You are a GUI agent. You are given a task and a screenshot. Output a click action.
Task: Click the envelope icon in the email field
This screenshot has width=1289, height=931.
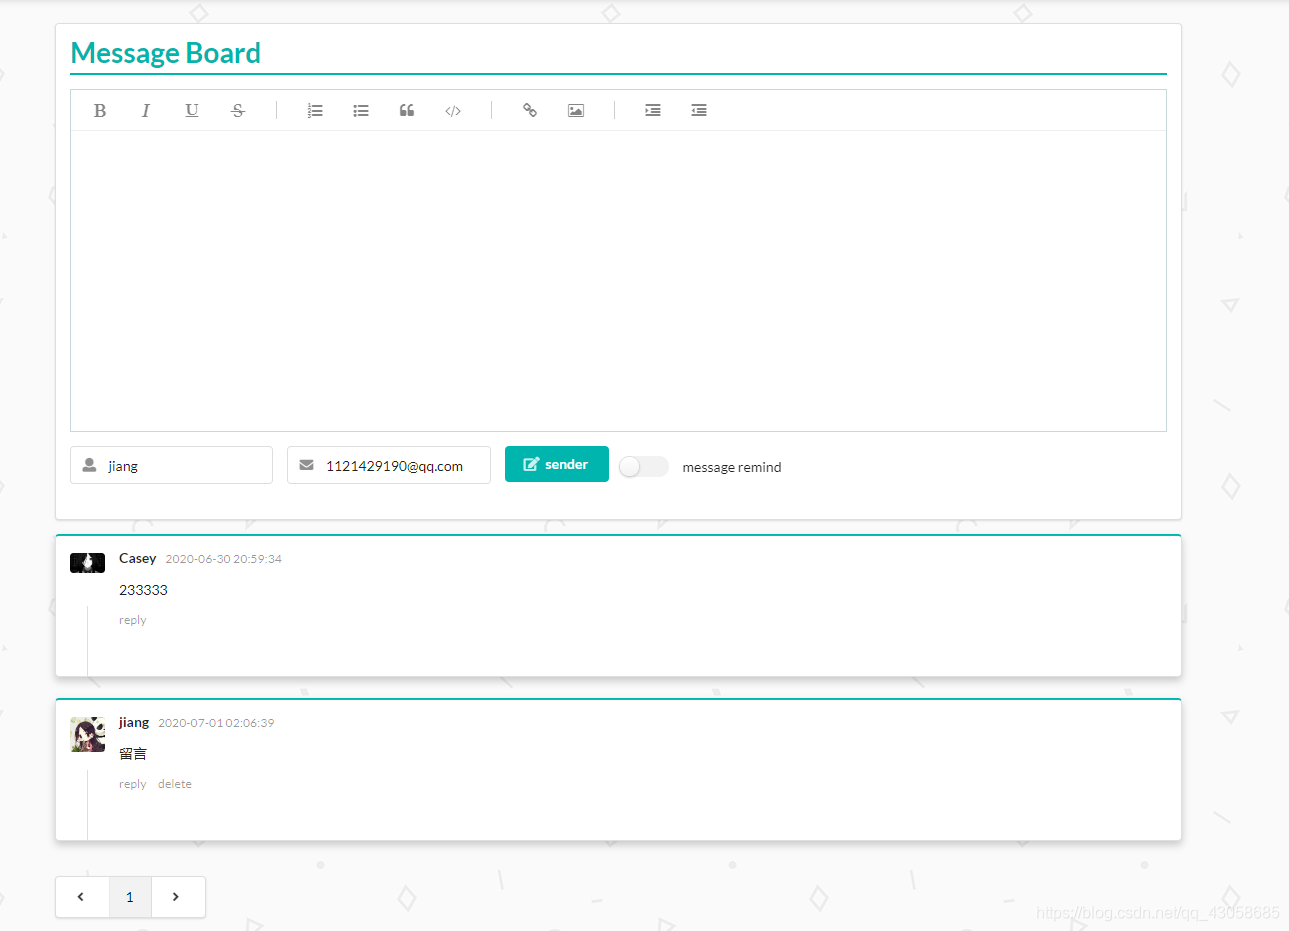(x=307, y=465)
